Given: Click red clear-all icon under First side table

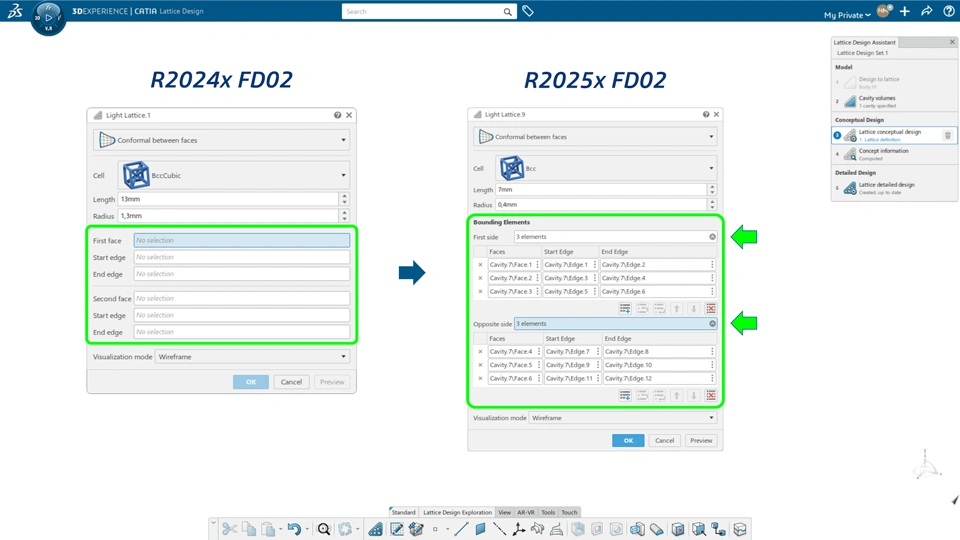Looking at the screenshot, I should point(711,309).
